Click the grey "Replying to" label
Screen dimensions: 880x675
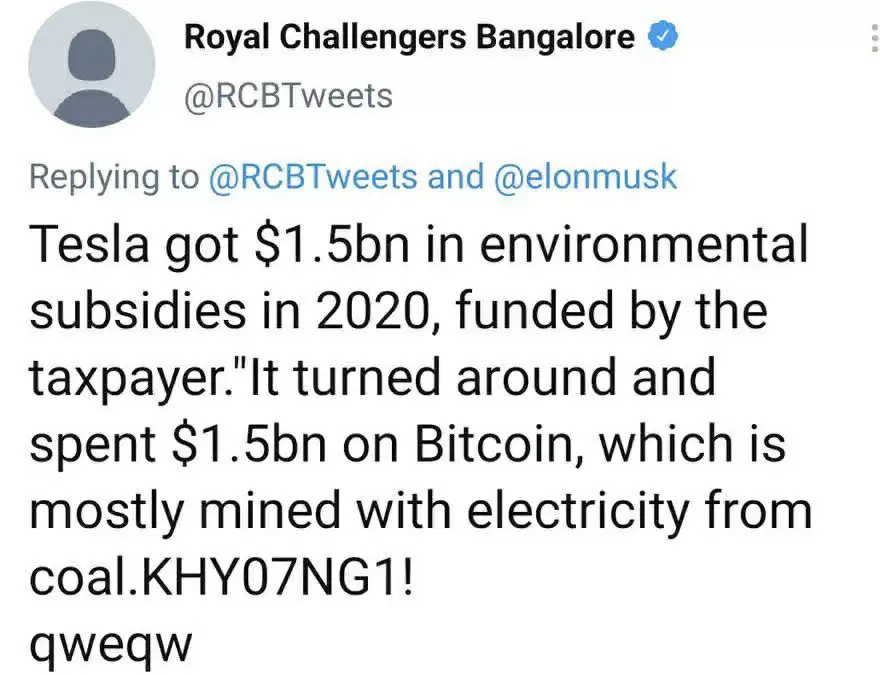click(114, 177)
